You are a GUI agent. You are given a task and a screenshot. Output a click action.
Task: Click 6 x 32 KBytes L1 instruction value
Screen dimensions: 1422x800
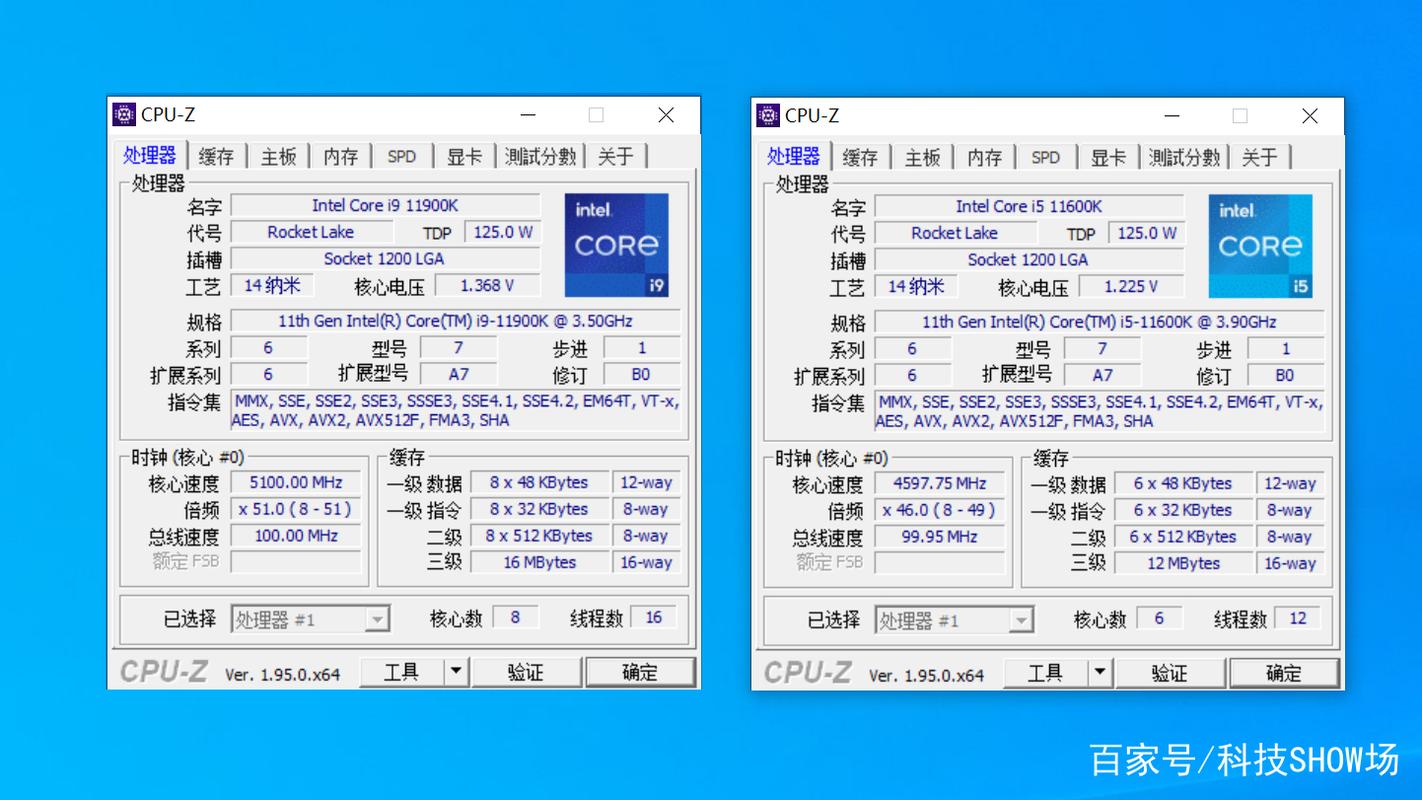tap(1184, 510)
